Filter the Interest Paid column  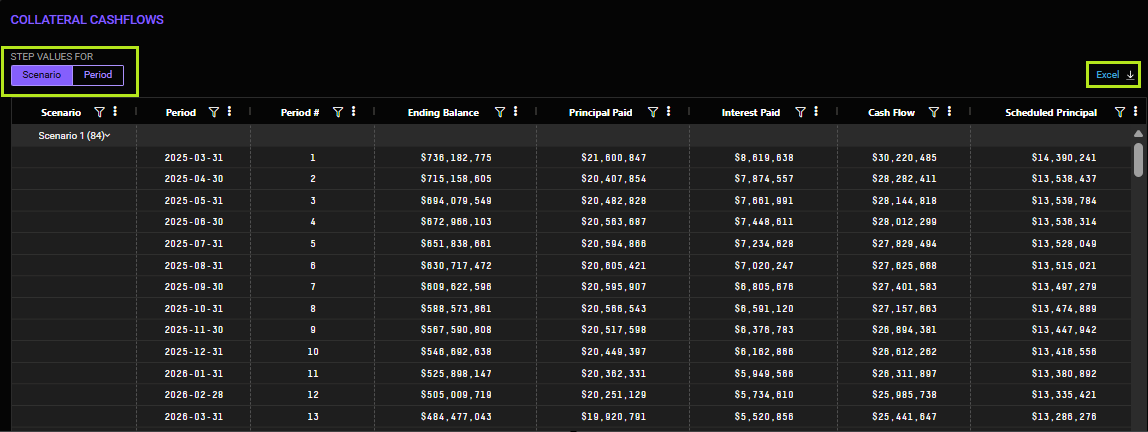[800, 112]
